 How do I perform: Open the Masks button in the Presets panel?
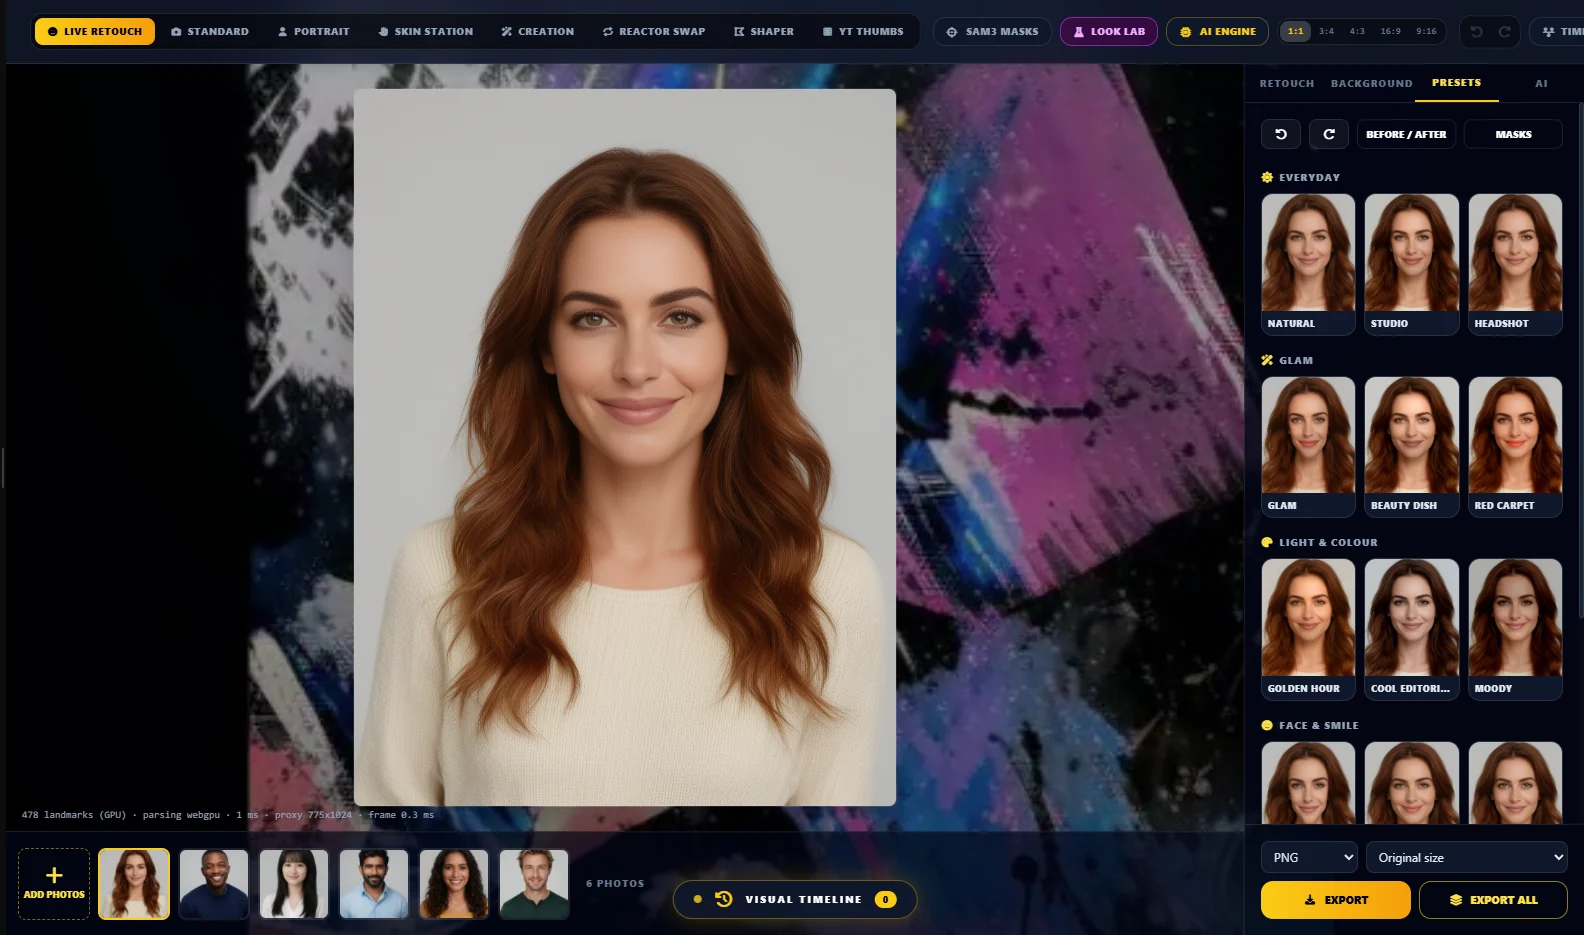1513,134
